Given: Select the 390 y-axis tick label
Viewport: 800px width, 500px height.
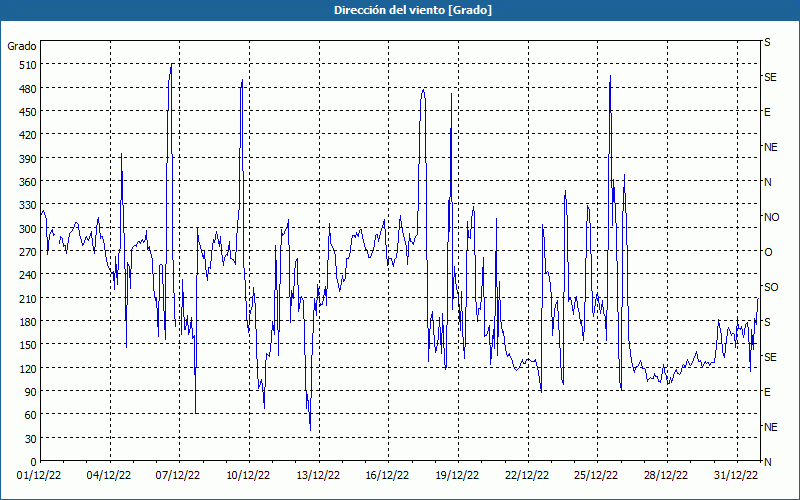Looking at the screenshot, I should pyautogui.click(x=27, y=158).
